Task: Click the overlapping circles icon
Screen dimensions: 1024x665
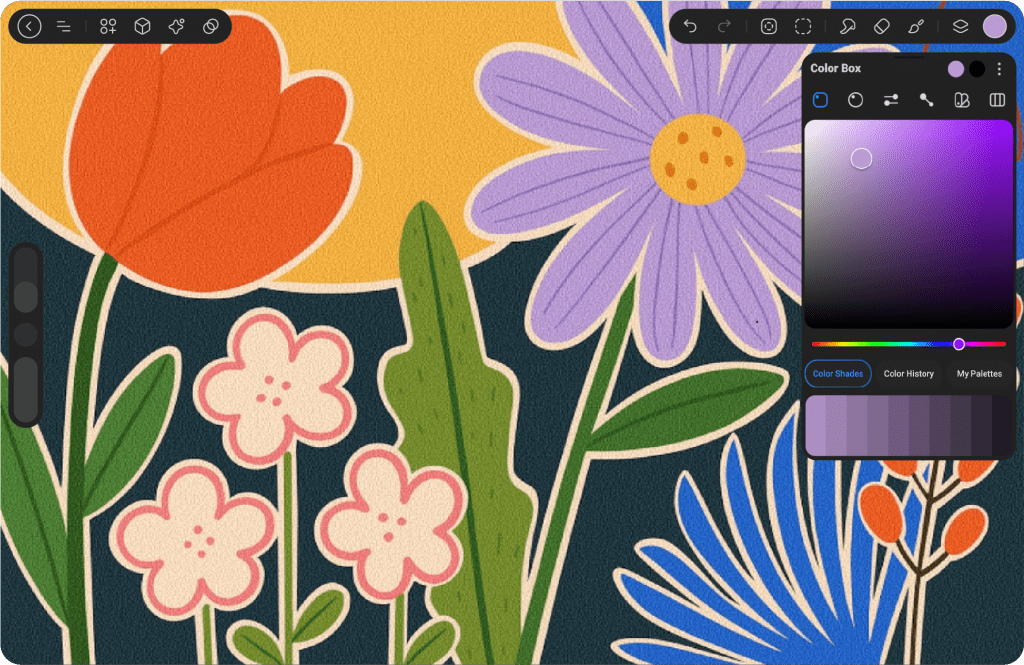Action: 211,27
